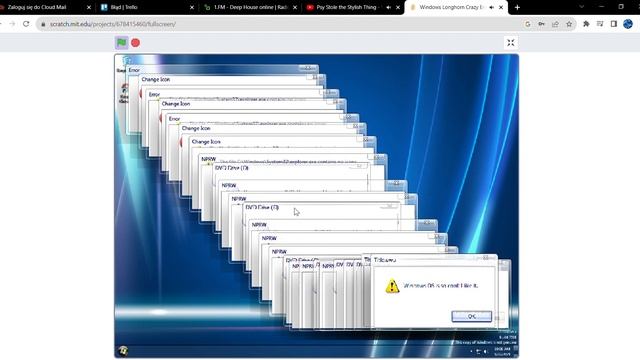Expand the tab search chevron
The height and width of the screenshot is (360, 640).
coord(582,7)
